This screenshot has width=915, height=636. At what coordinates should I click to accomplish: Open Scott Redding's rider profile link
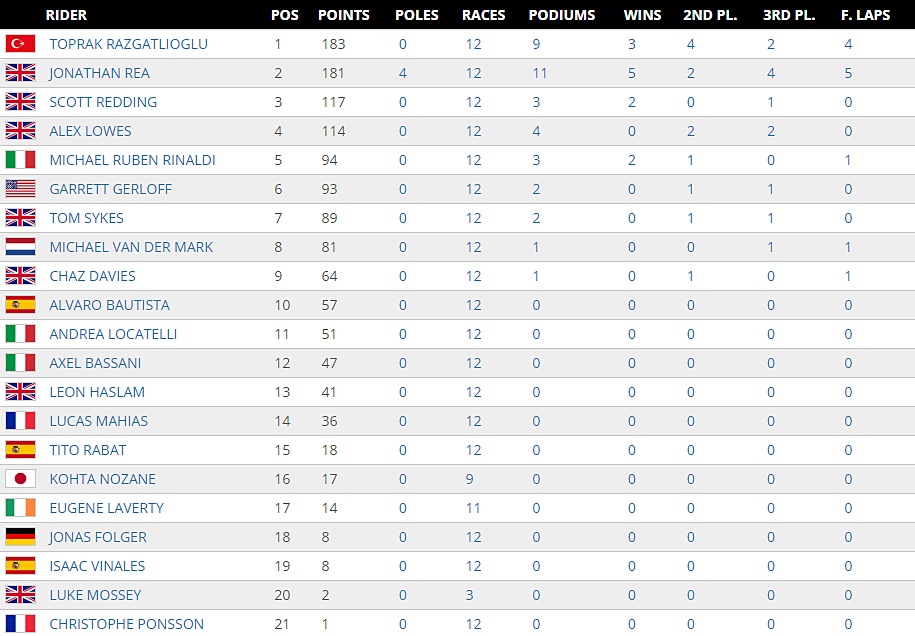103,102
